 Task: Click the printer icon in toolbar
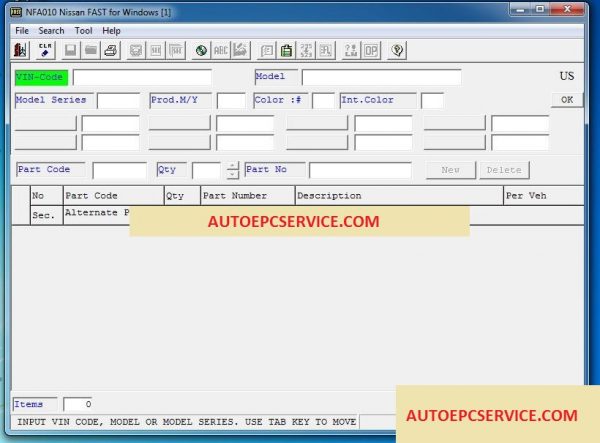pos(111,50)
